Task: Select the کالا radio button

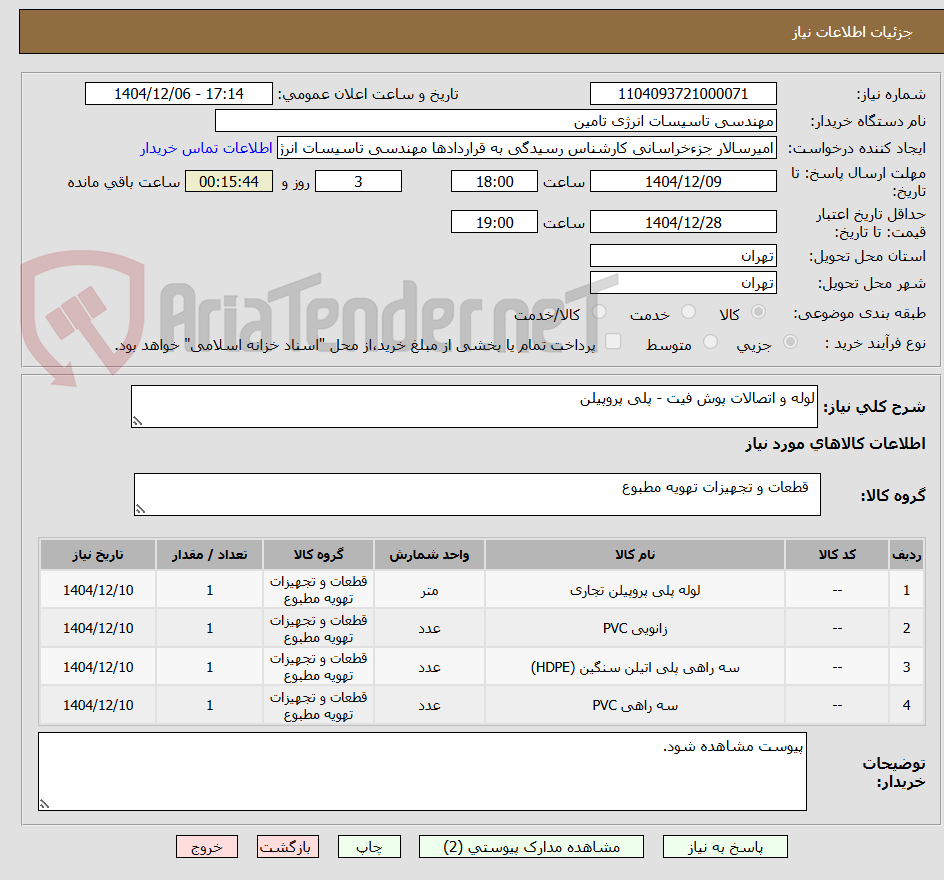Action: (759, 311)
